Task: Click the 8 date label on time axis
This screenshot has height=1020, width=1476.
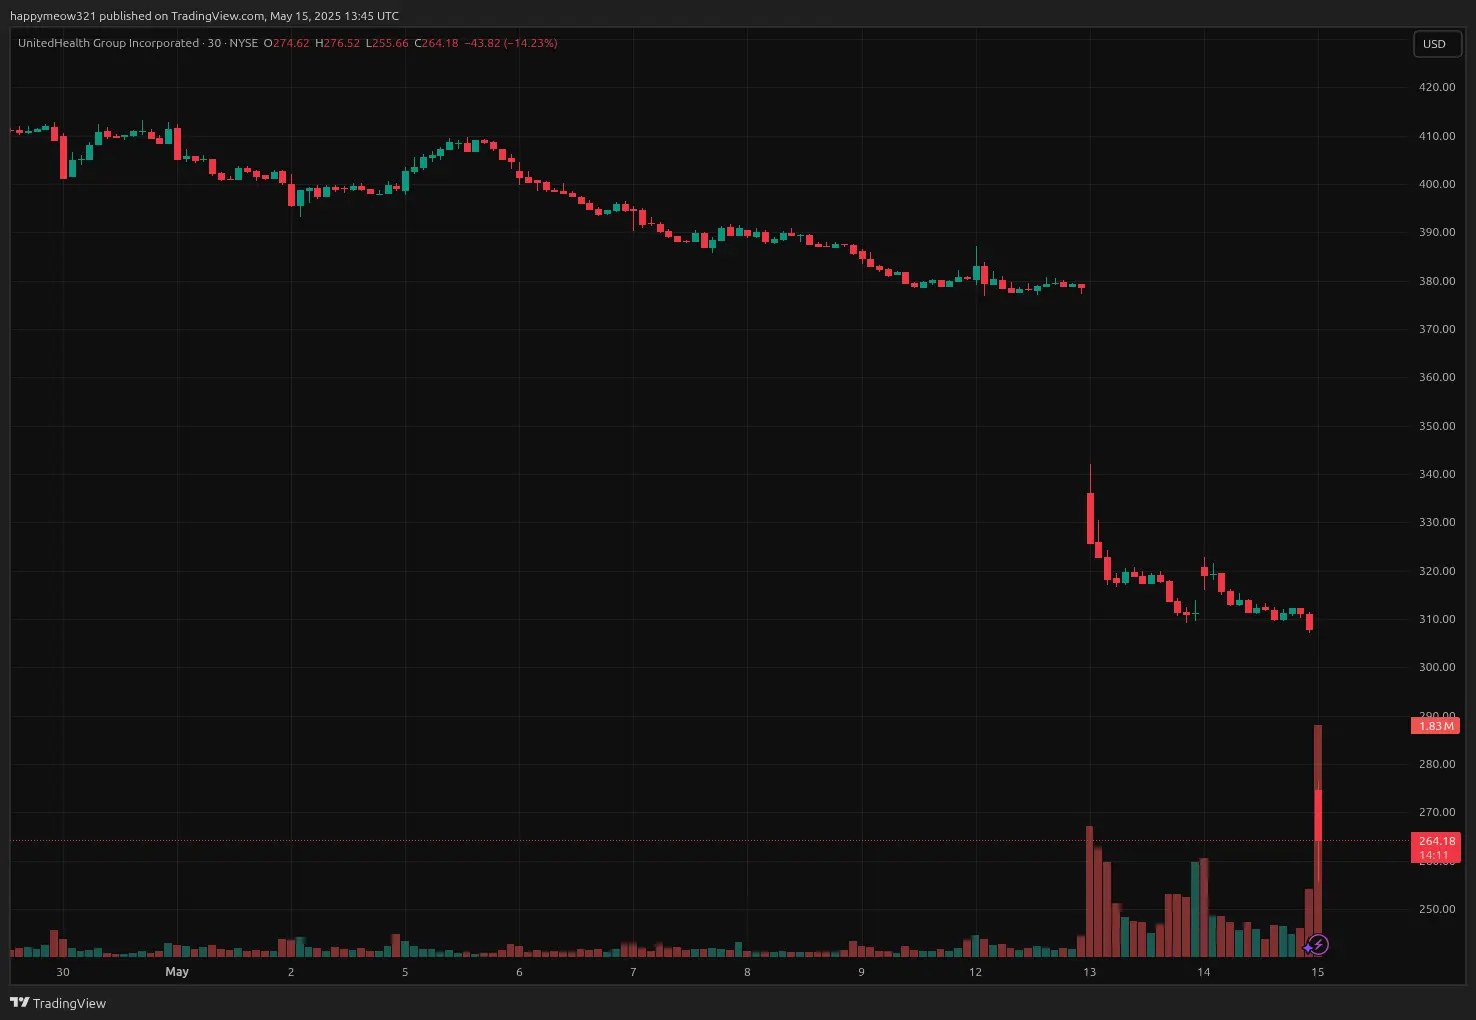Action: point(747,972)
